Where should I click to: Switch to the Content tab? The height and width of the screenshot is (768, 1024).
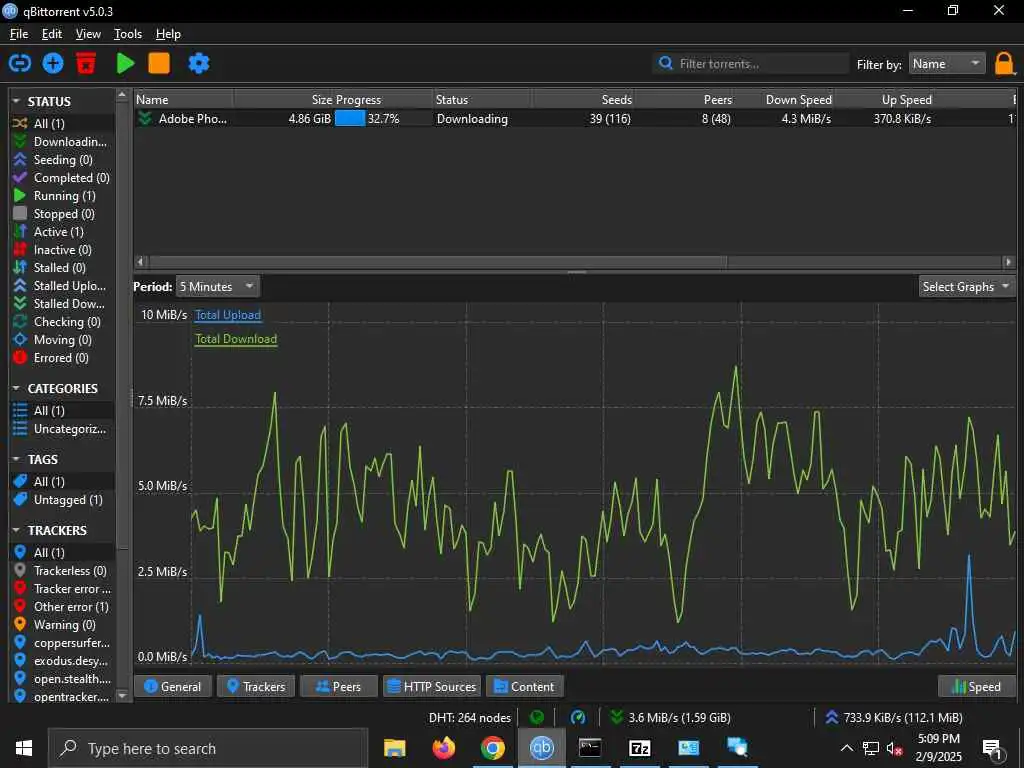click(x=524, y=686)
